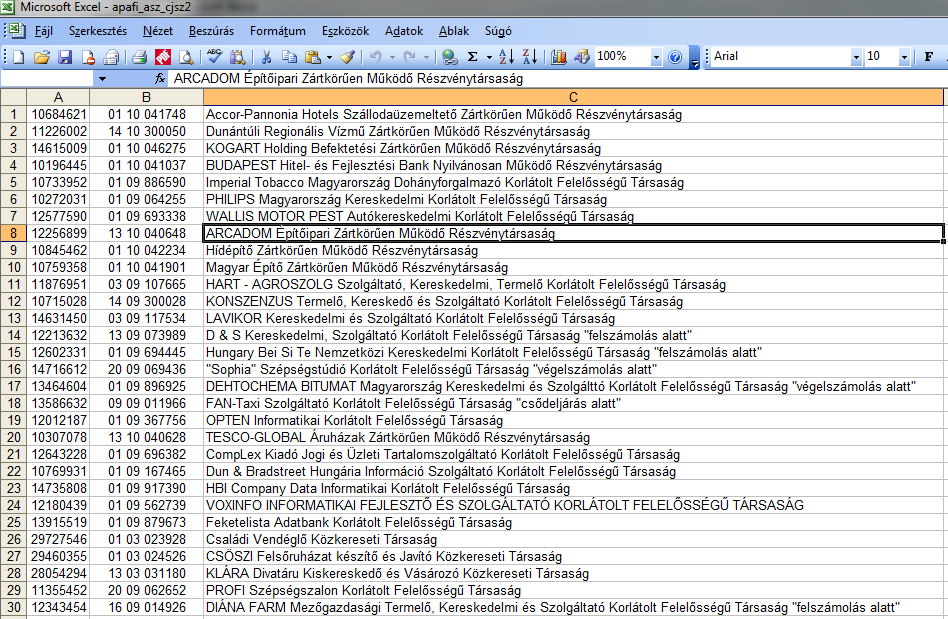Select row 20 header

pos(13,437)
